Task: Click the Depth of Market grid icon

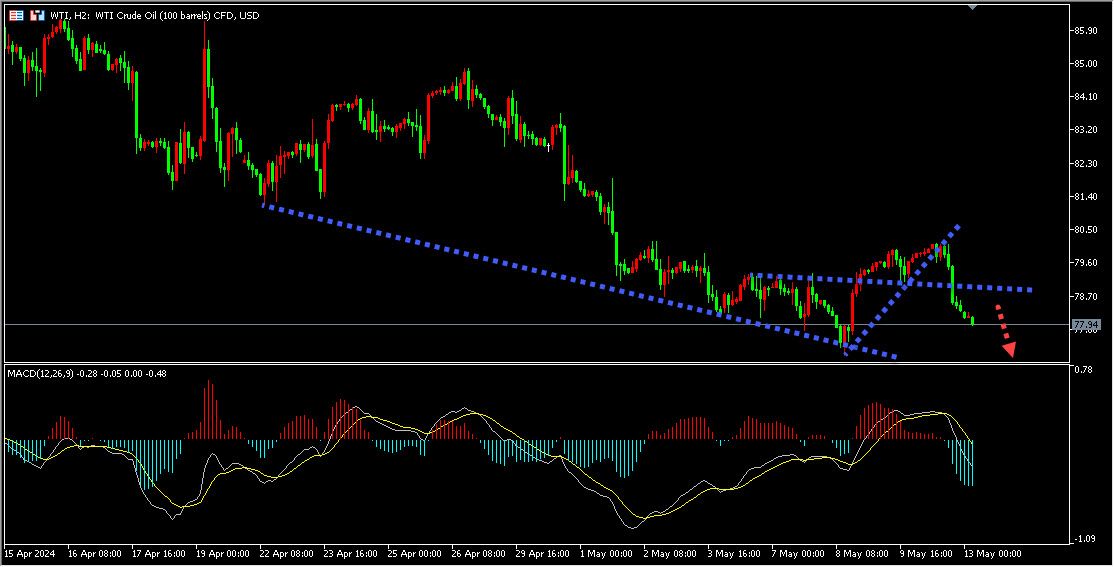Action: (x=16, y=15)
